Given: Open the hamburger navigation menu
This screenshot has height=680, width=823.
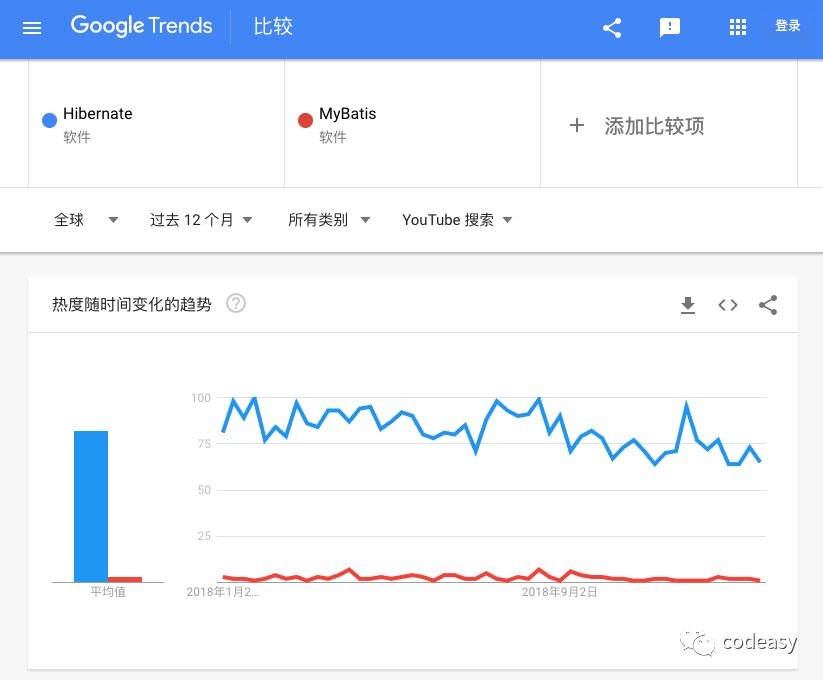Looking at the screenshot, I should tap(32, 28).
